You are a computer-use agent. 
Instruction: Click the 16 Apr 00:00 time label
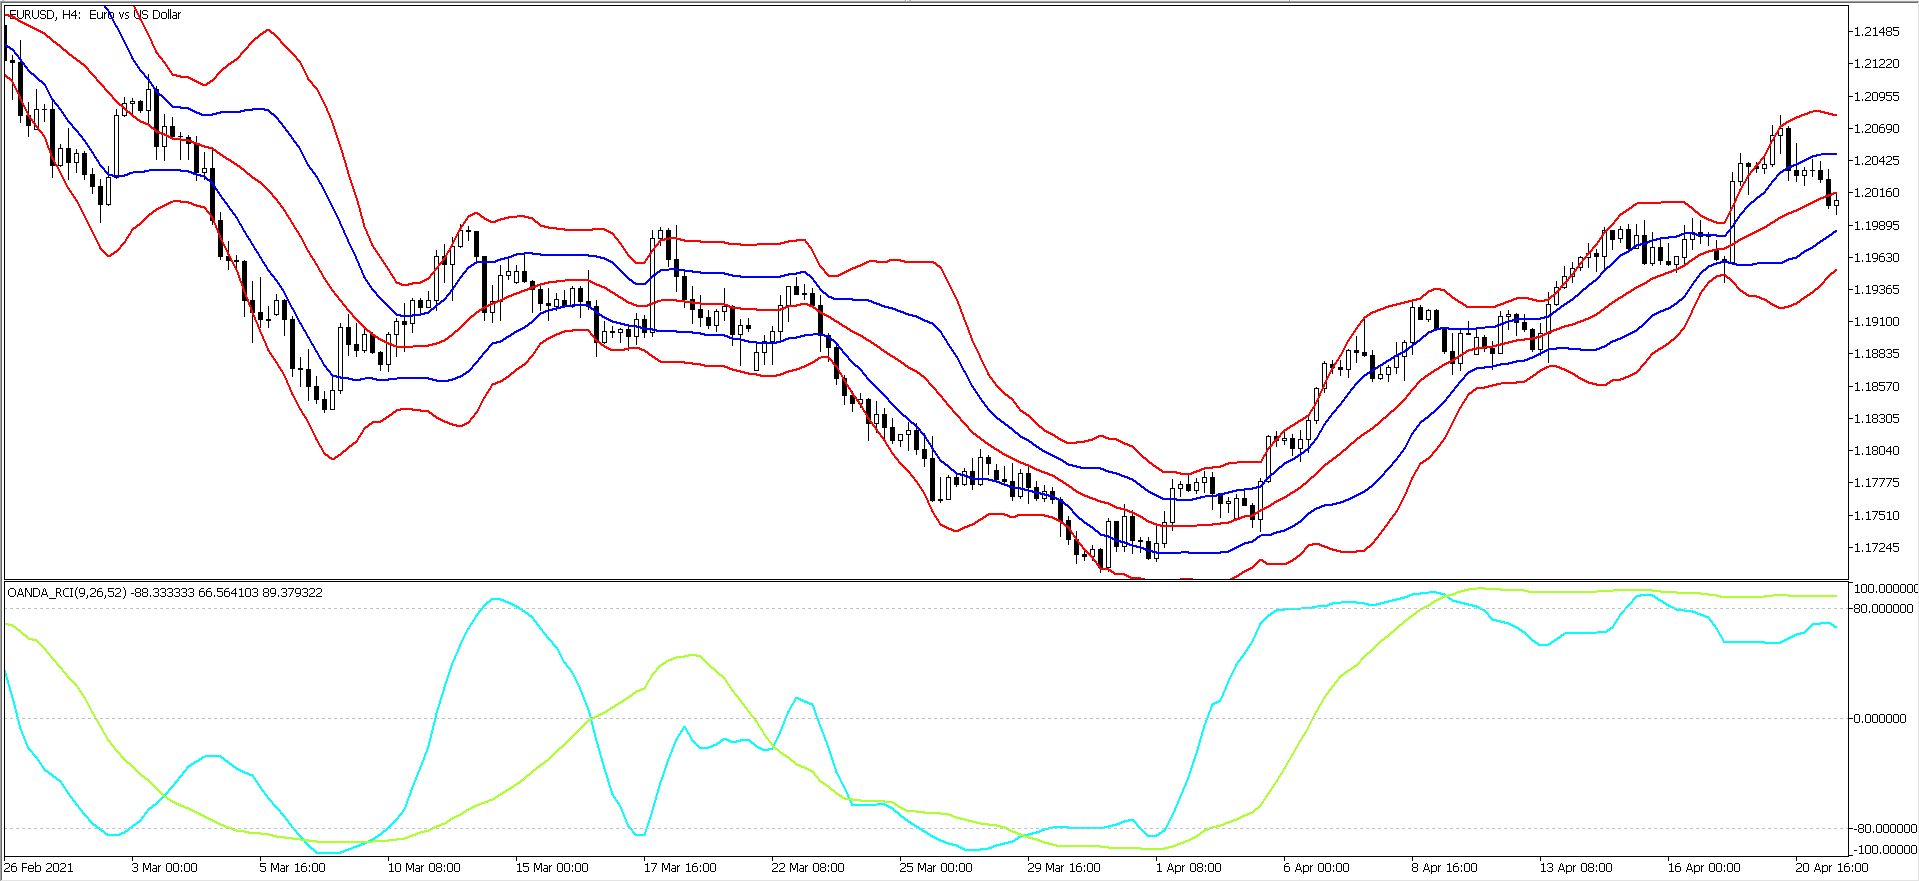tap(1704, 868)
